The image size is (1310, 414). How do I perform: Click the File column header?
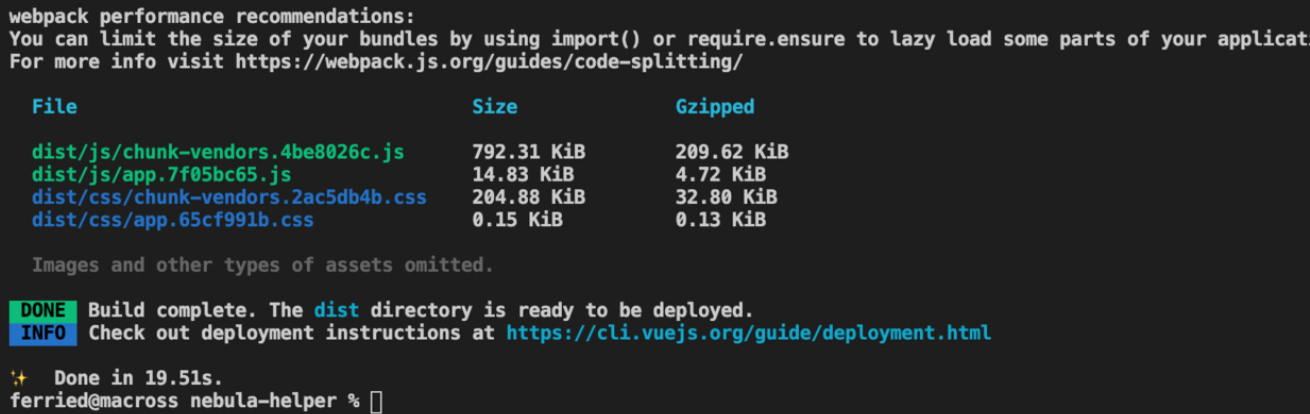pos(54,106)
